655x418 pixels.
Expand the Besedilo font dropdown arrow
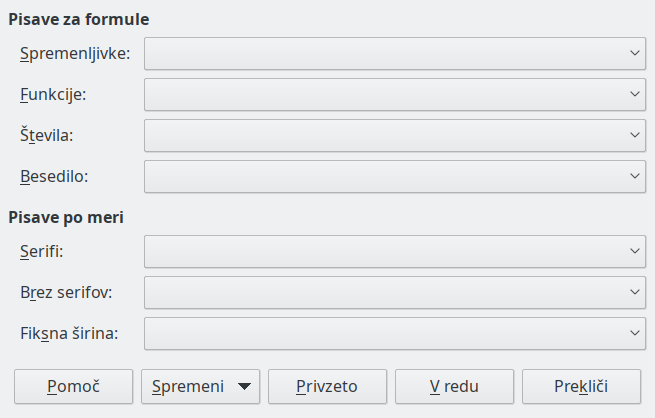[635, 176]
